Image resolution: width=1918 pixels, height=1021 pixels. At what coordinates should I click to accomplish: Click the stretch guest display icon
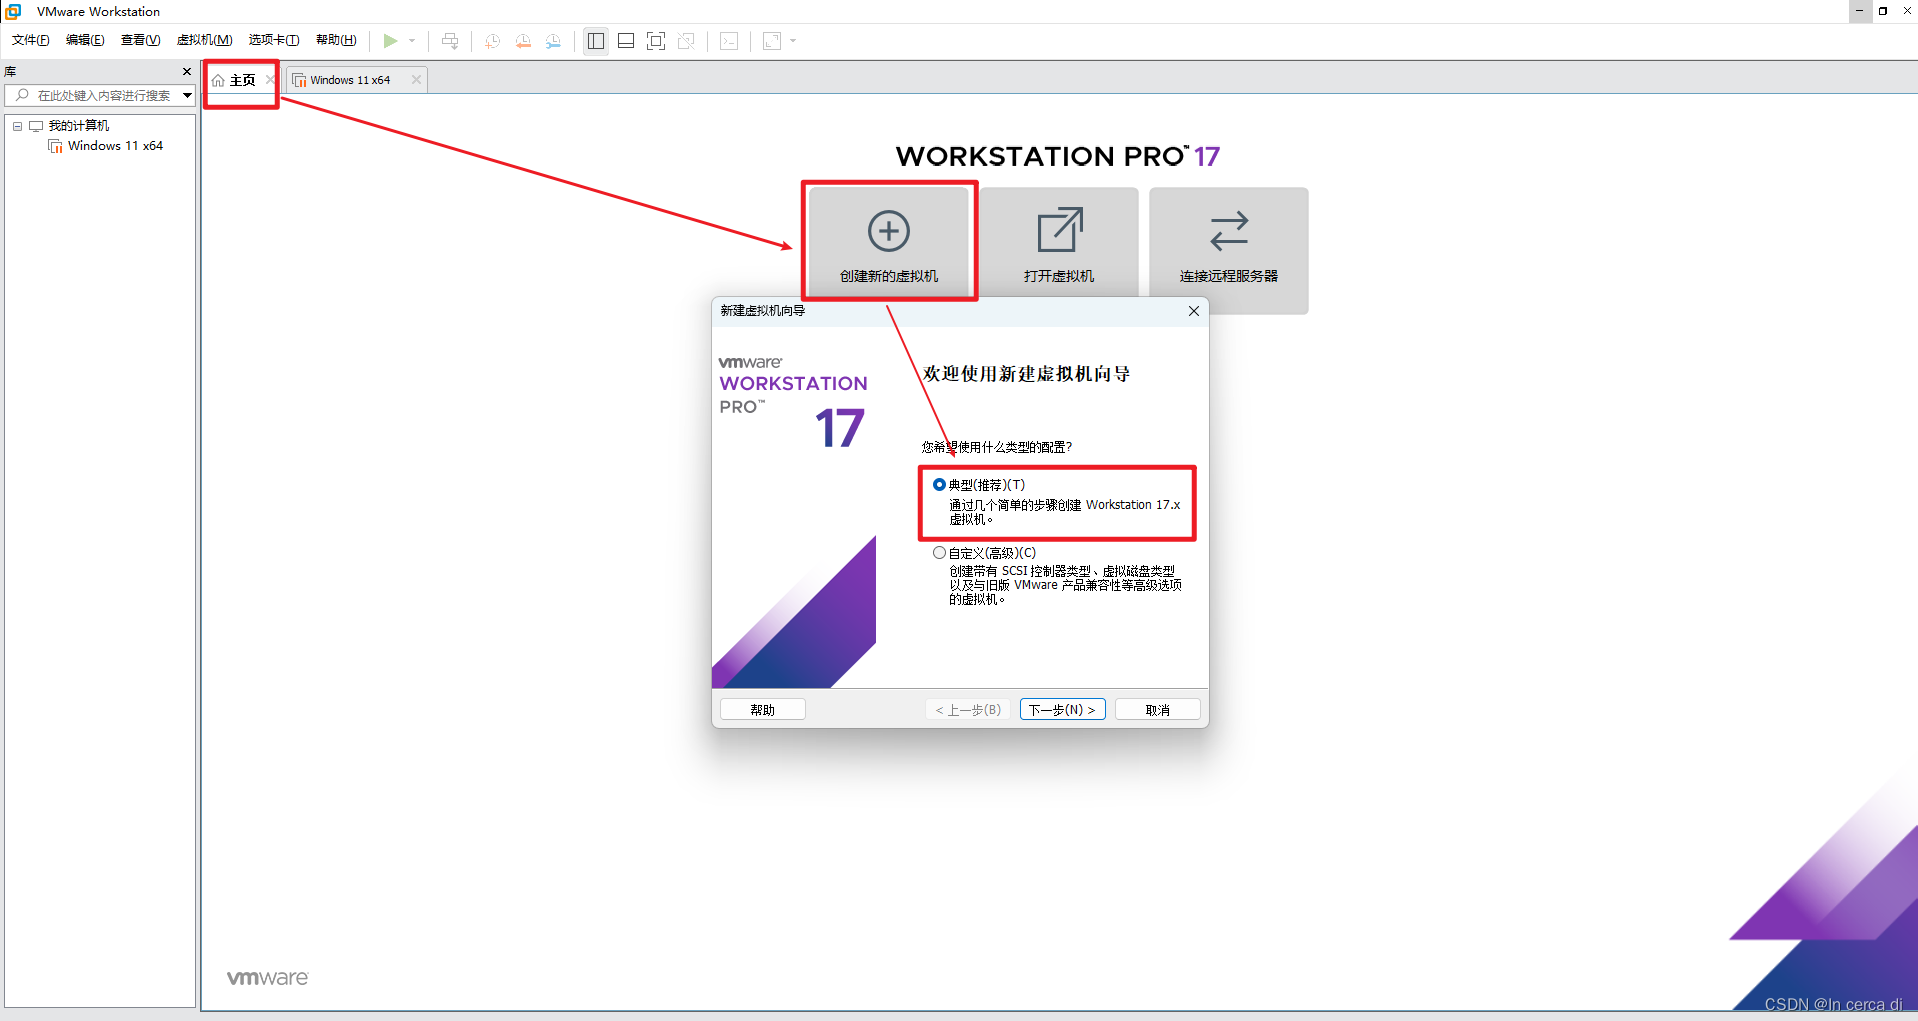(772, 41)
